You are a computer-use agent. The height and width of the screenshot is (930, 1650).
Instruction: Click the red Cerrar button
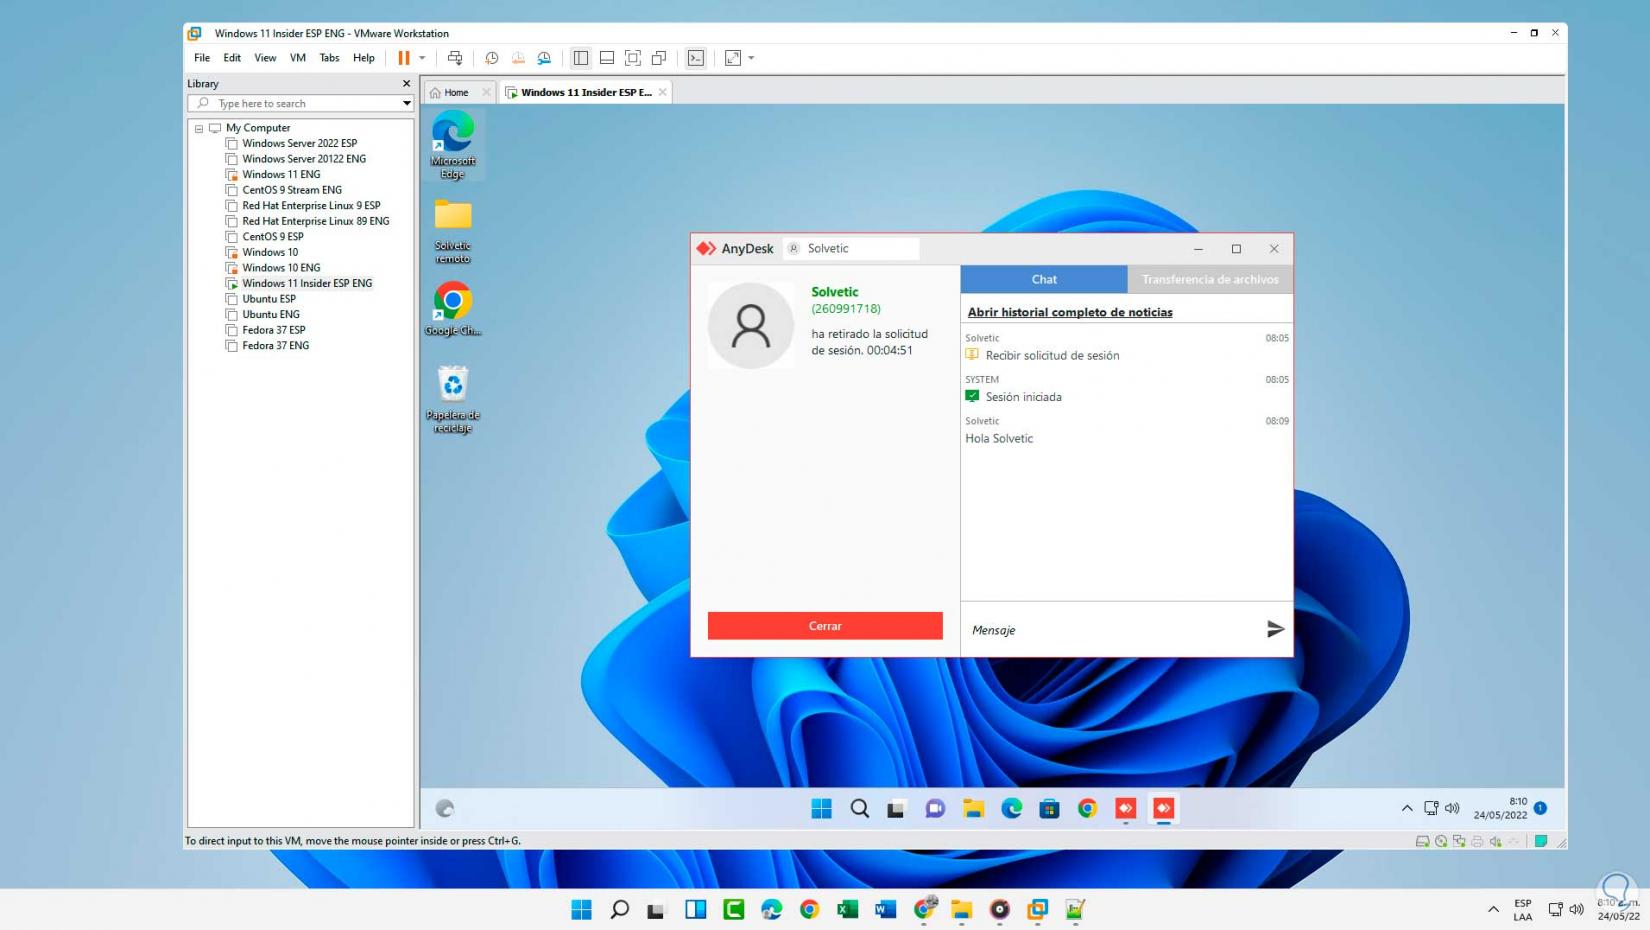825,626
